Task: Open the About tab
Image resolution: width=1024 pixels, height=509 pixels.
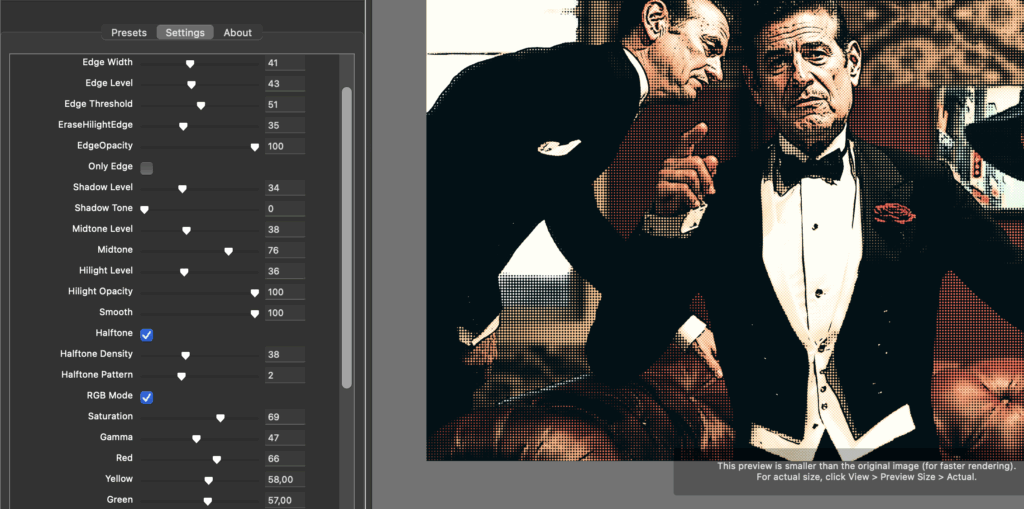Action: pos(238,33)
